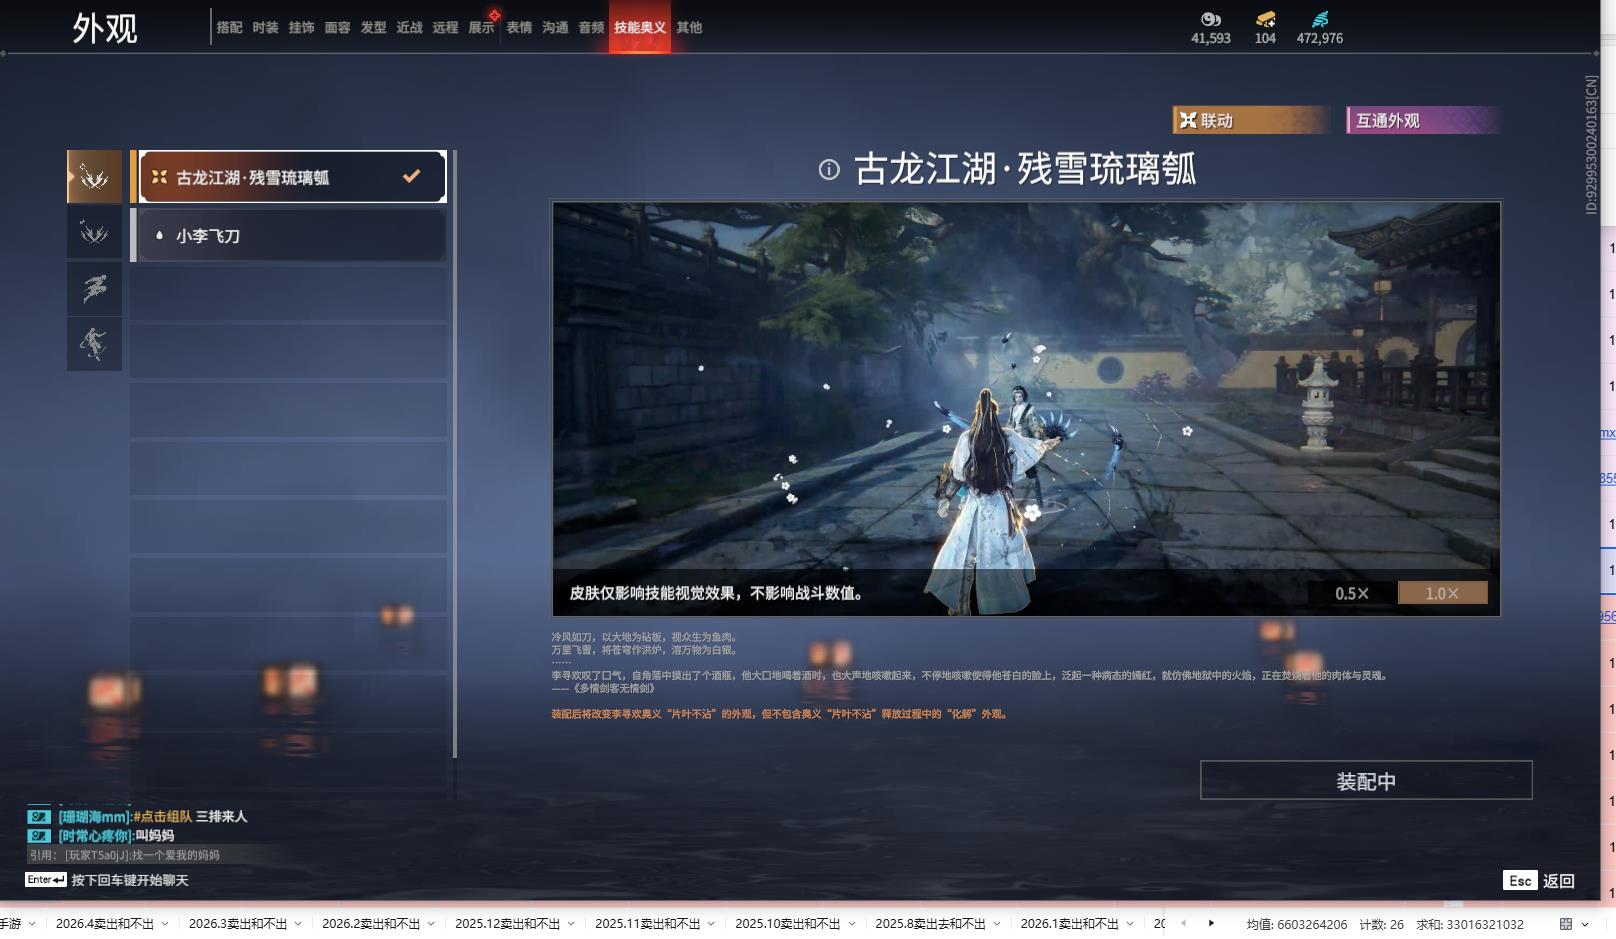Open the running-figure movement category in sidebar
The image size is (1616, 939).
[94, 289]
